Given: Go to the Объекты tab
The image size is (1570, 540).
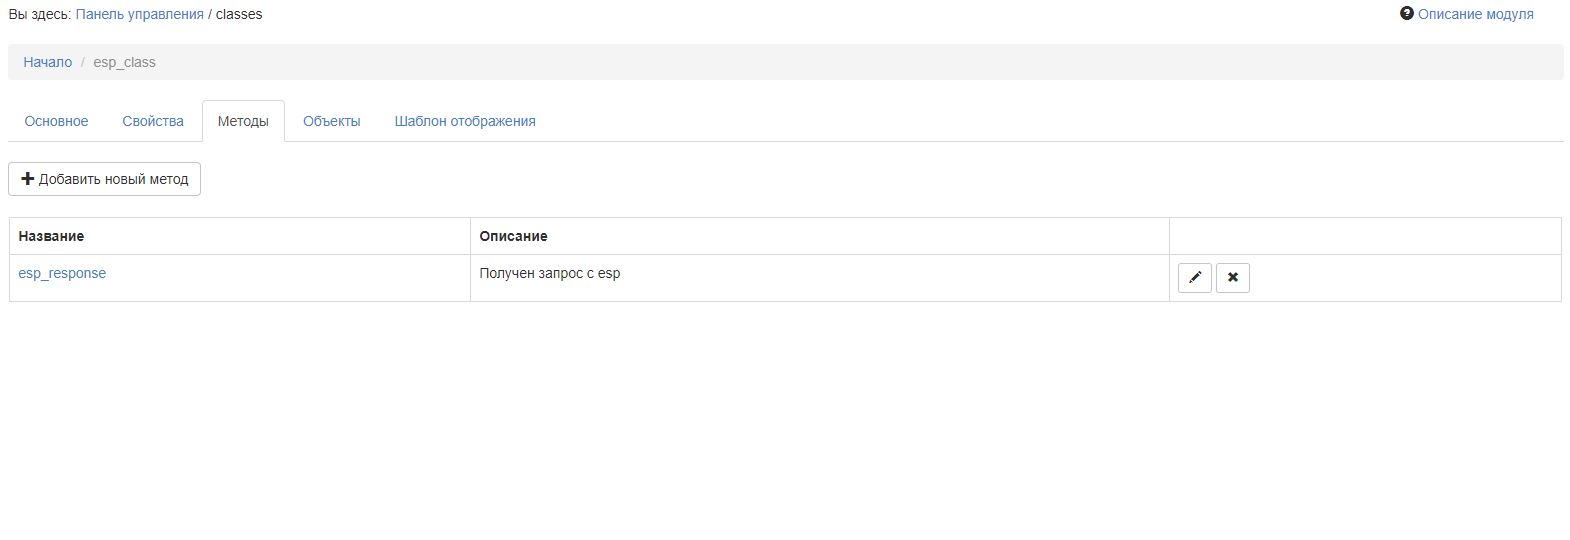Looking at the screenshot, I should tap(331, 121).
